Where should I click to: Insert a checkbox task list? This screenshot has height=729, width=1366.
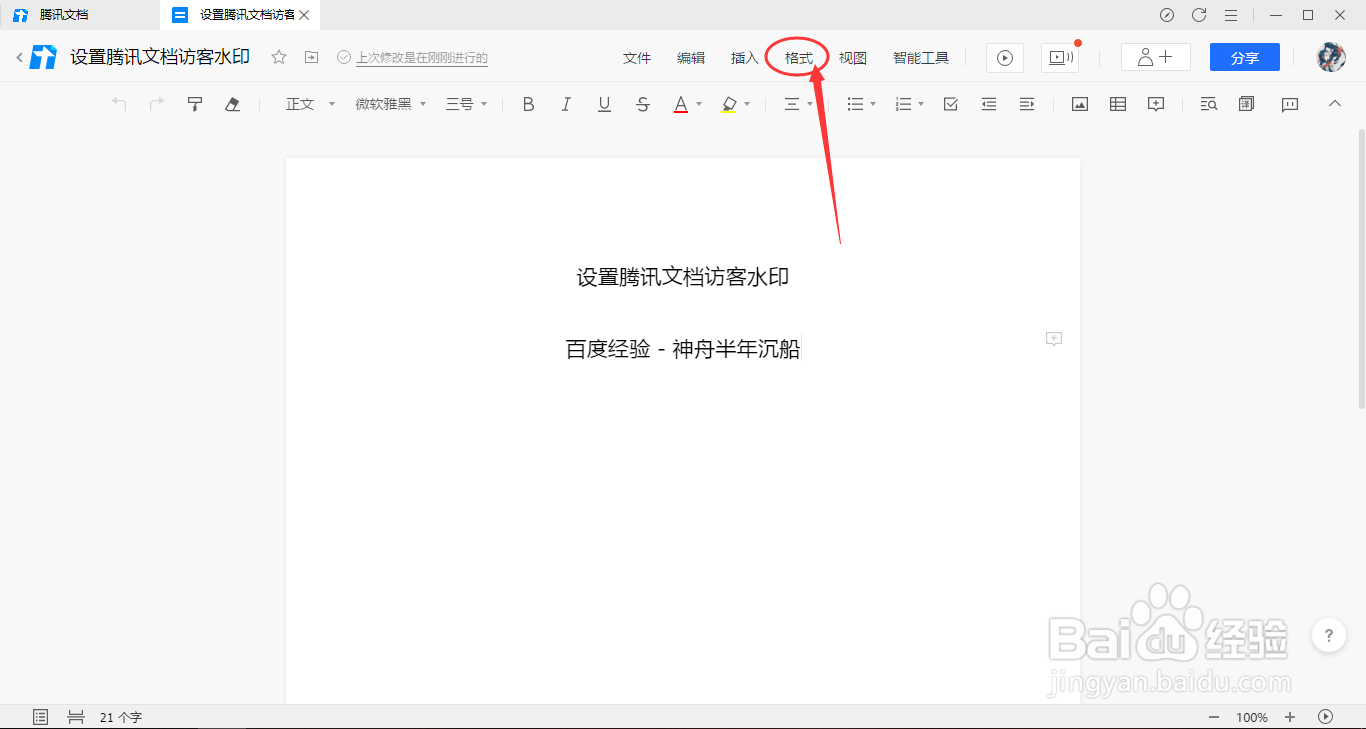[x=951, y=104]
